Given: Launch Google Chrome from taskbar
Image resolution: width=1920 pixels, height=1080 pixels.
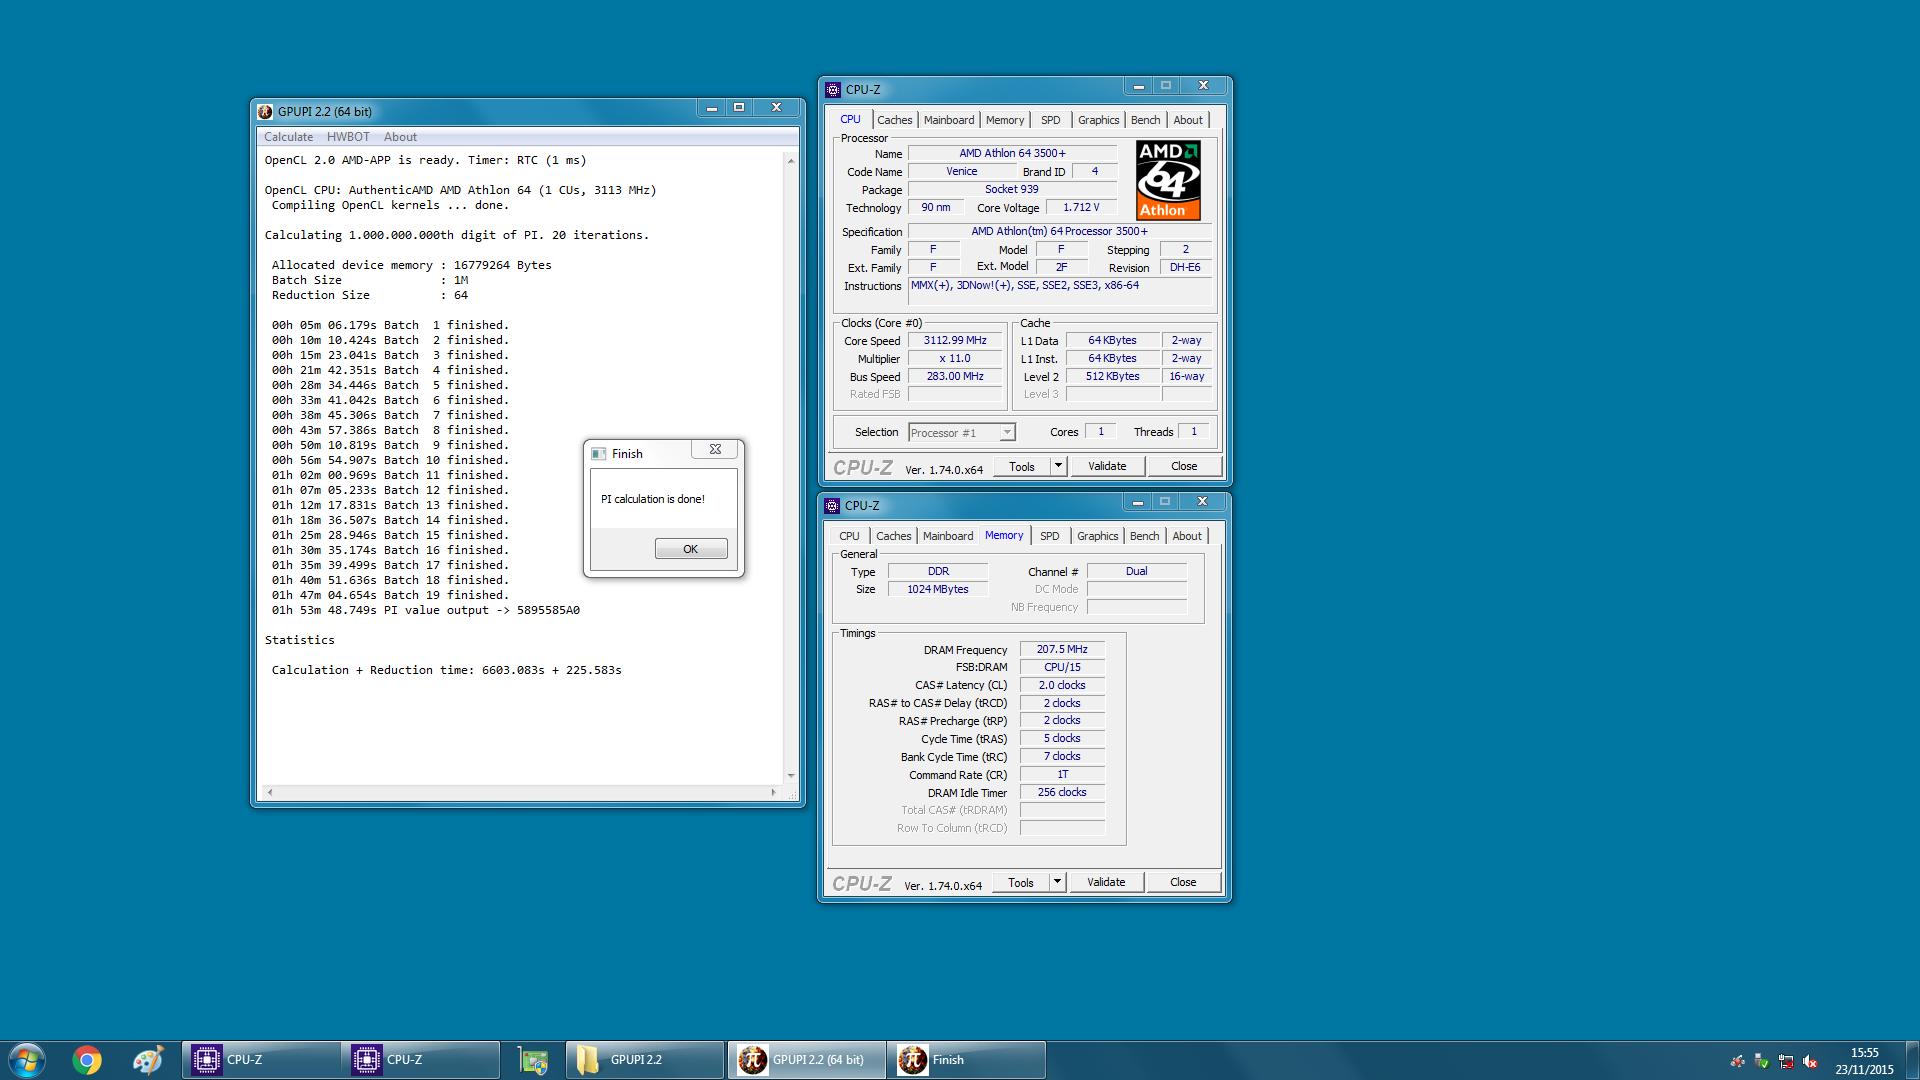Looking at the screenshot, I should coord(87,1060).
